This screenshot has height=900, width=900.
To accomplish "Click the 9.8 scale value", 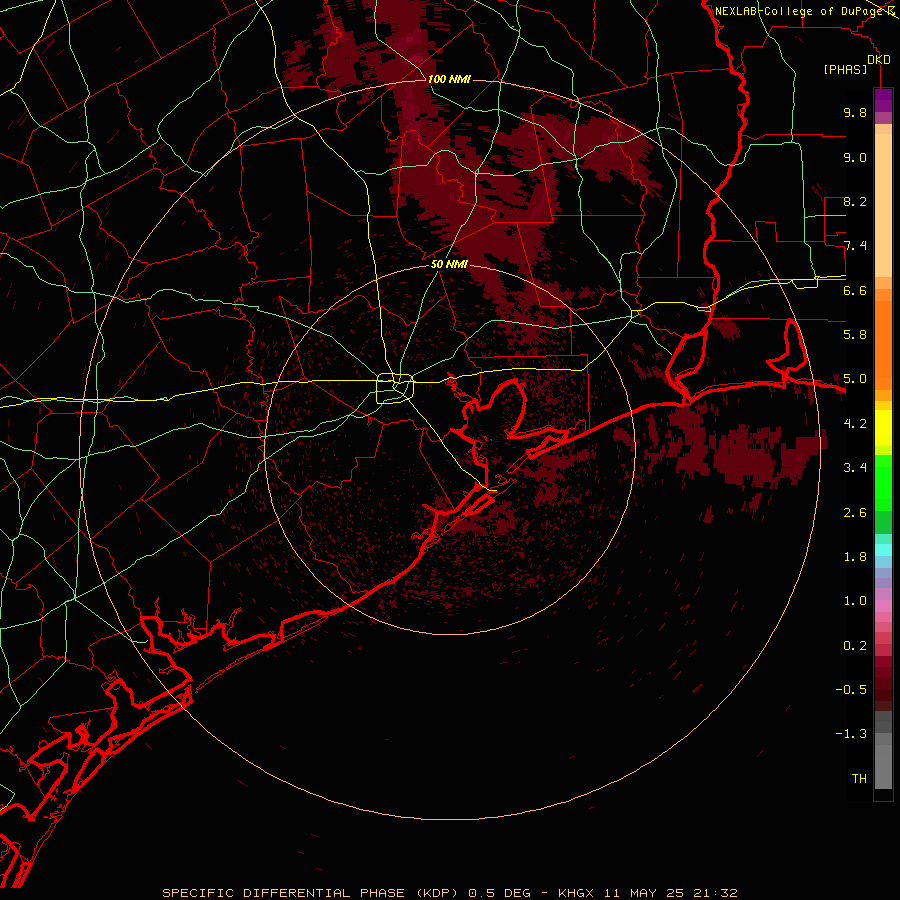I will pyautogui.click(x=855, y=113).
